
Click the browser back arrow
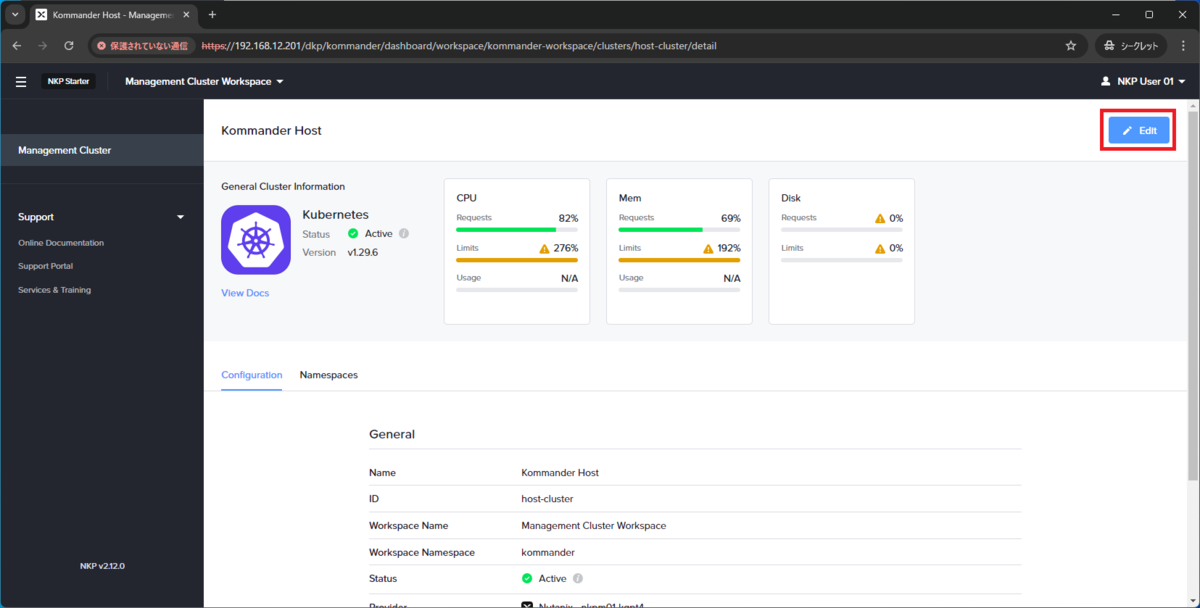[x=17, y=46]
